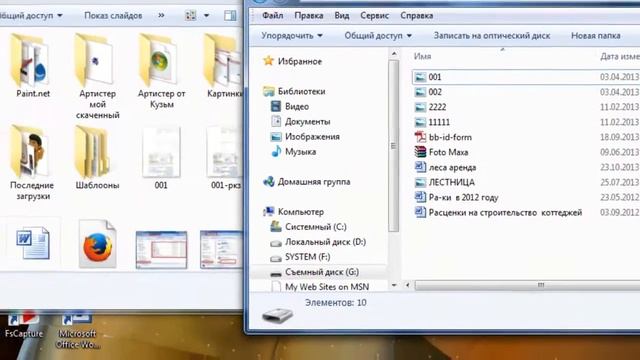Select the Firefox file icon in left window

tap(98, 244)
